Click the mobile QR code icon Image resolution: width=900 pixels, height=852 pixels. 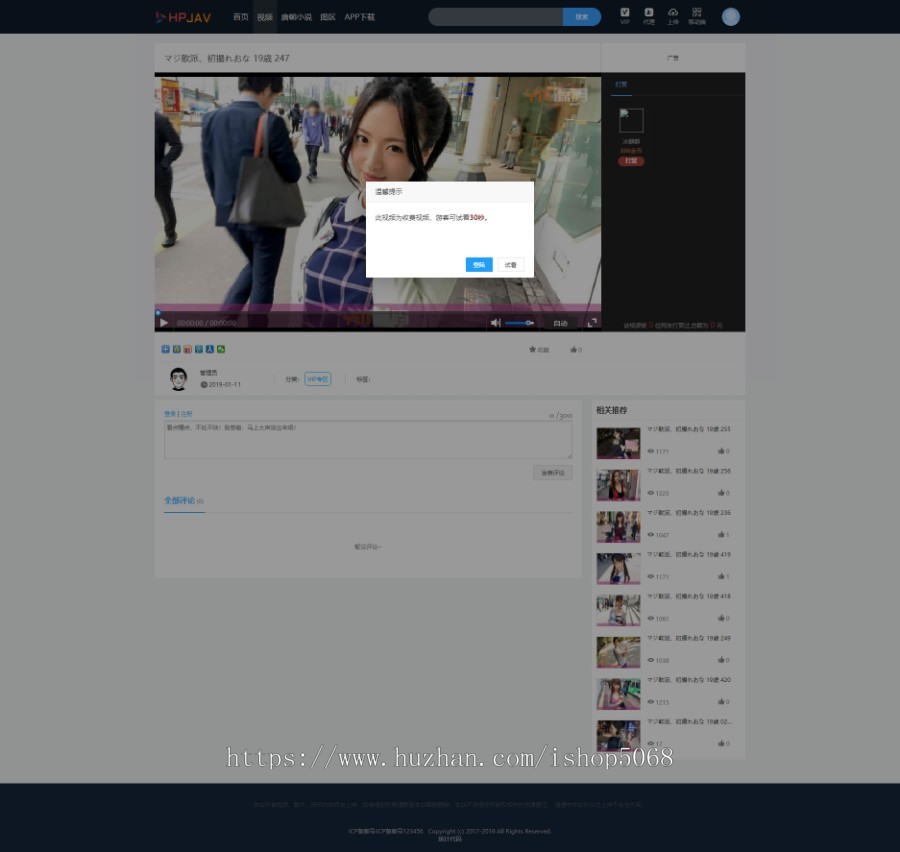pos(697,15)
